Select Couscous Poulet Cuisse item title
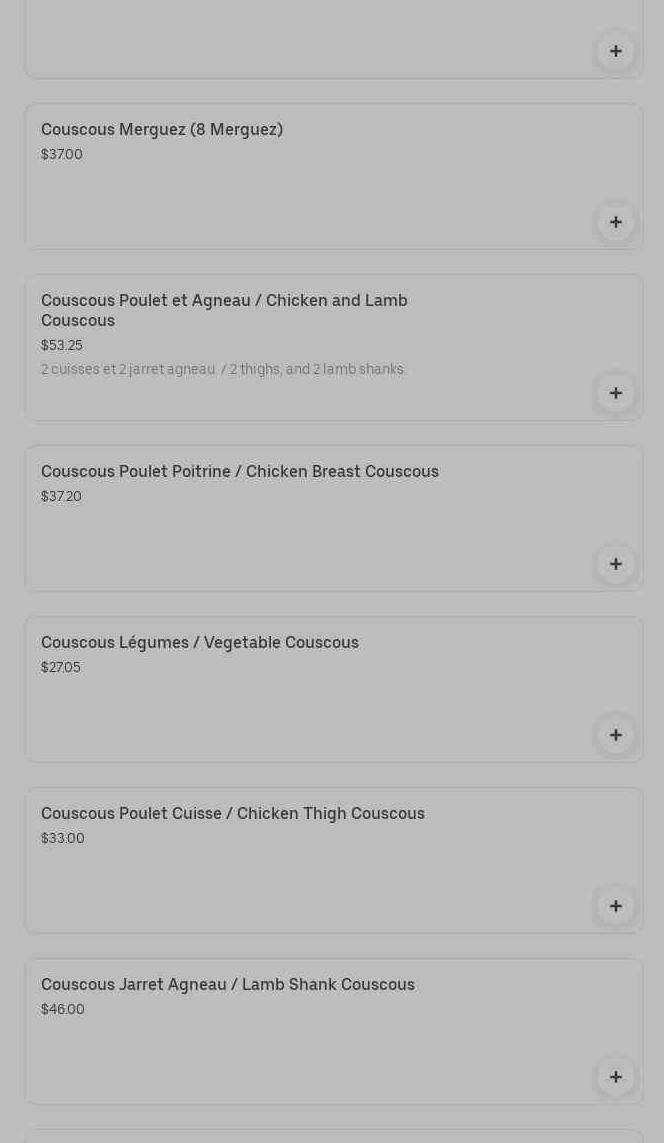664x1143 pixels. point(233,814)
